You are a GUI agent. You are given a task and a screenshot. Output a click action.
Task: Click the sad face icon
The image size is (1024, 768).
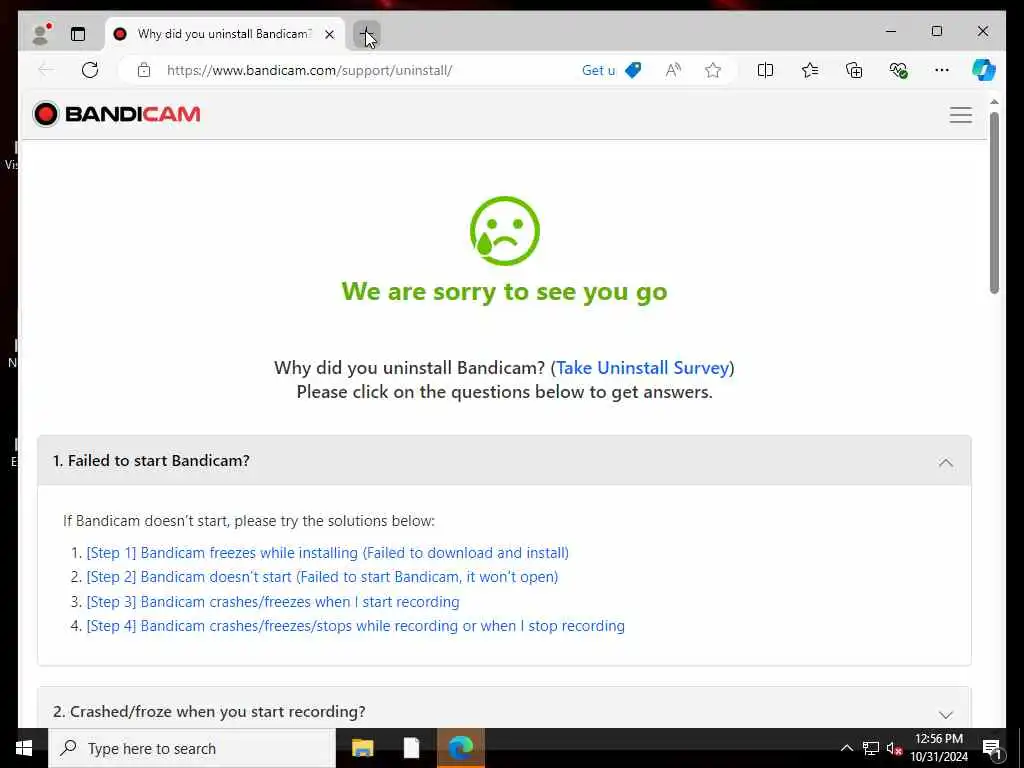click(505, 231)
